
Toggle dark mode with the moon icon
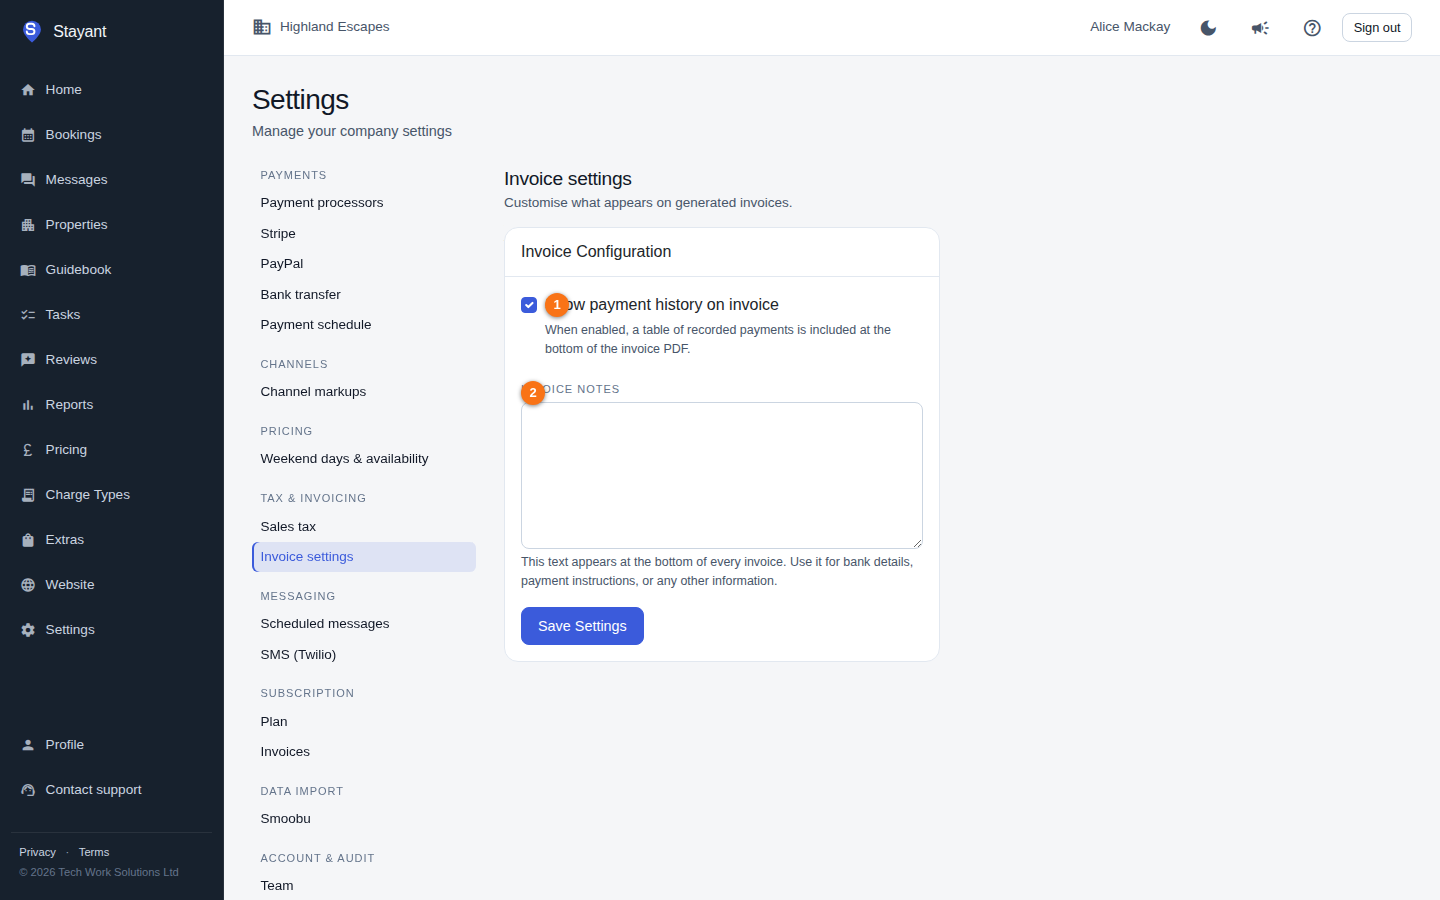pos(1208,28)
